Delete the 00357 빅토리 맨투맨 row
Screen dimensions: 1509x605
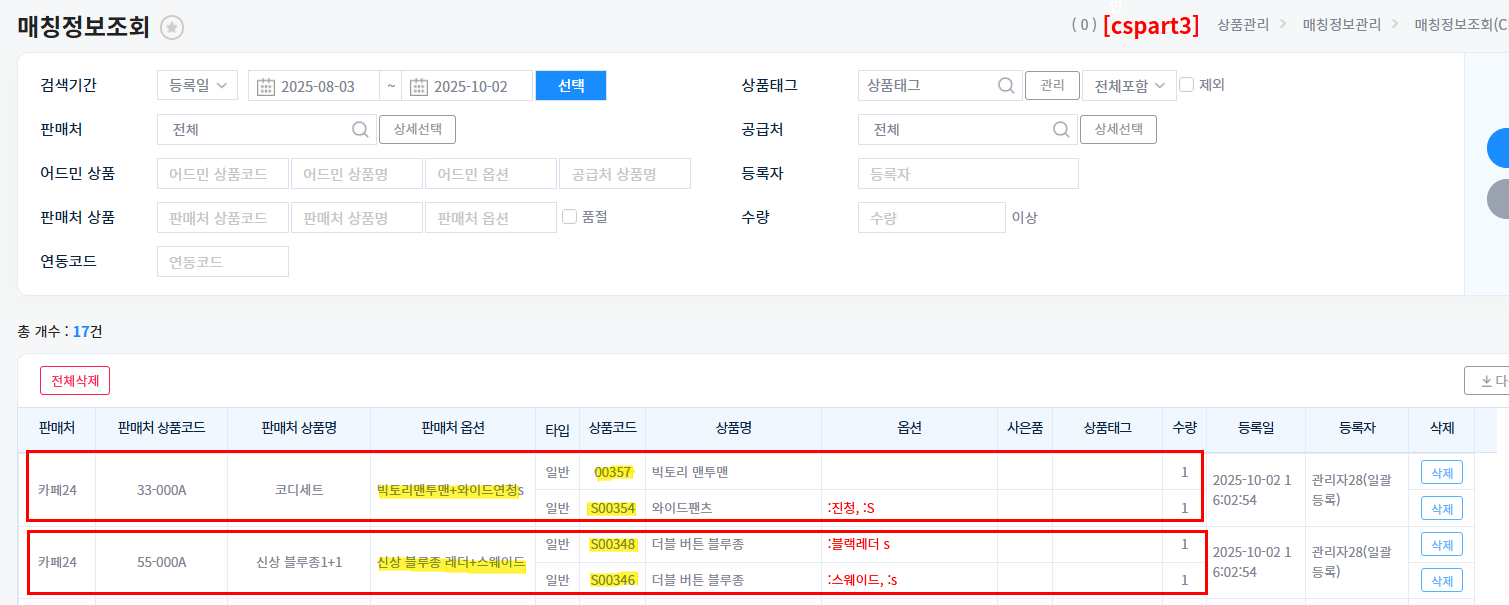click(1441, 472)
